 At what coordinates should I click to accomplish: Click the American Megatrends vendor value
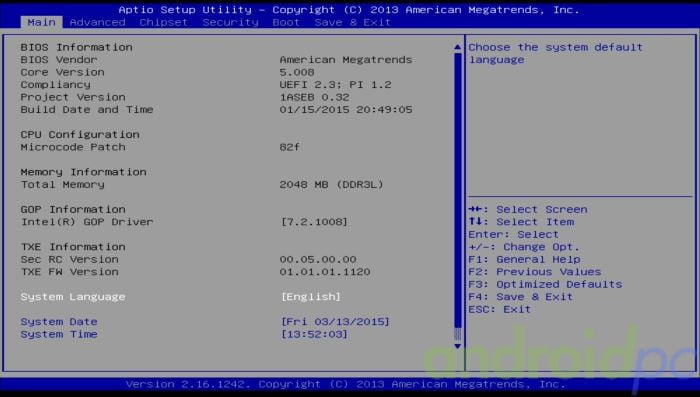(346, 60)
